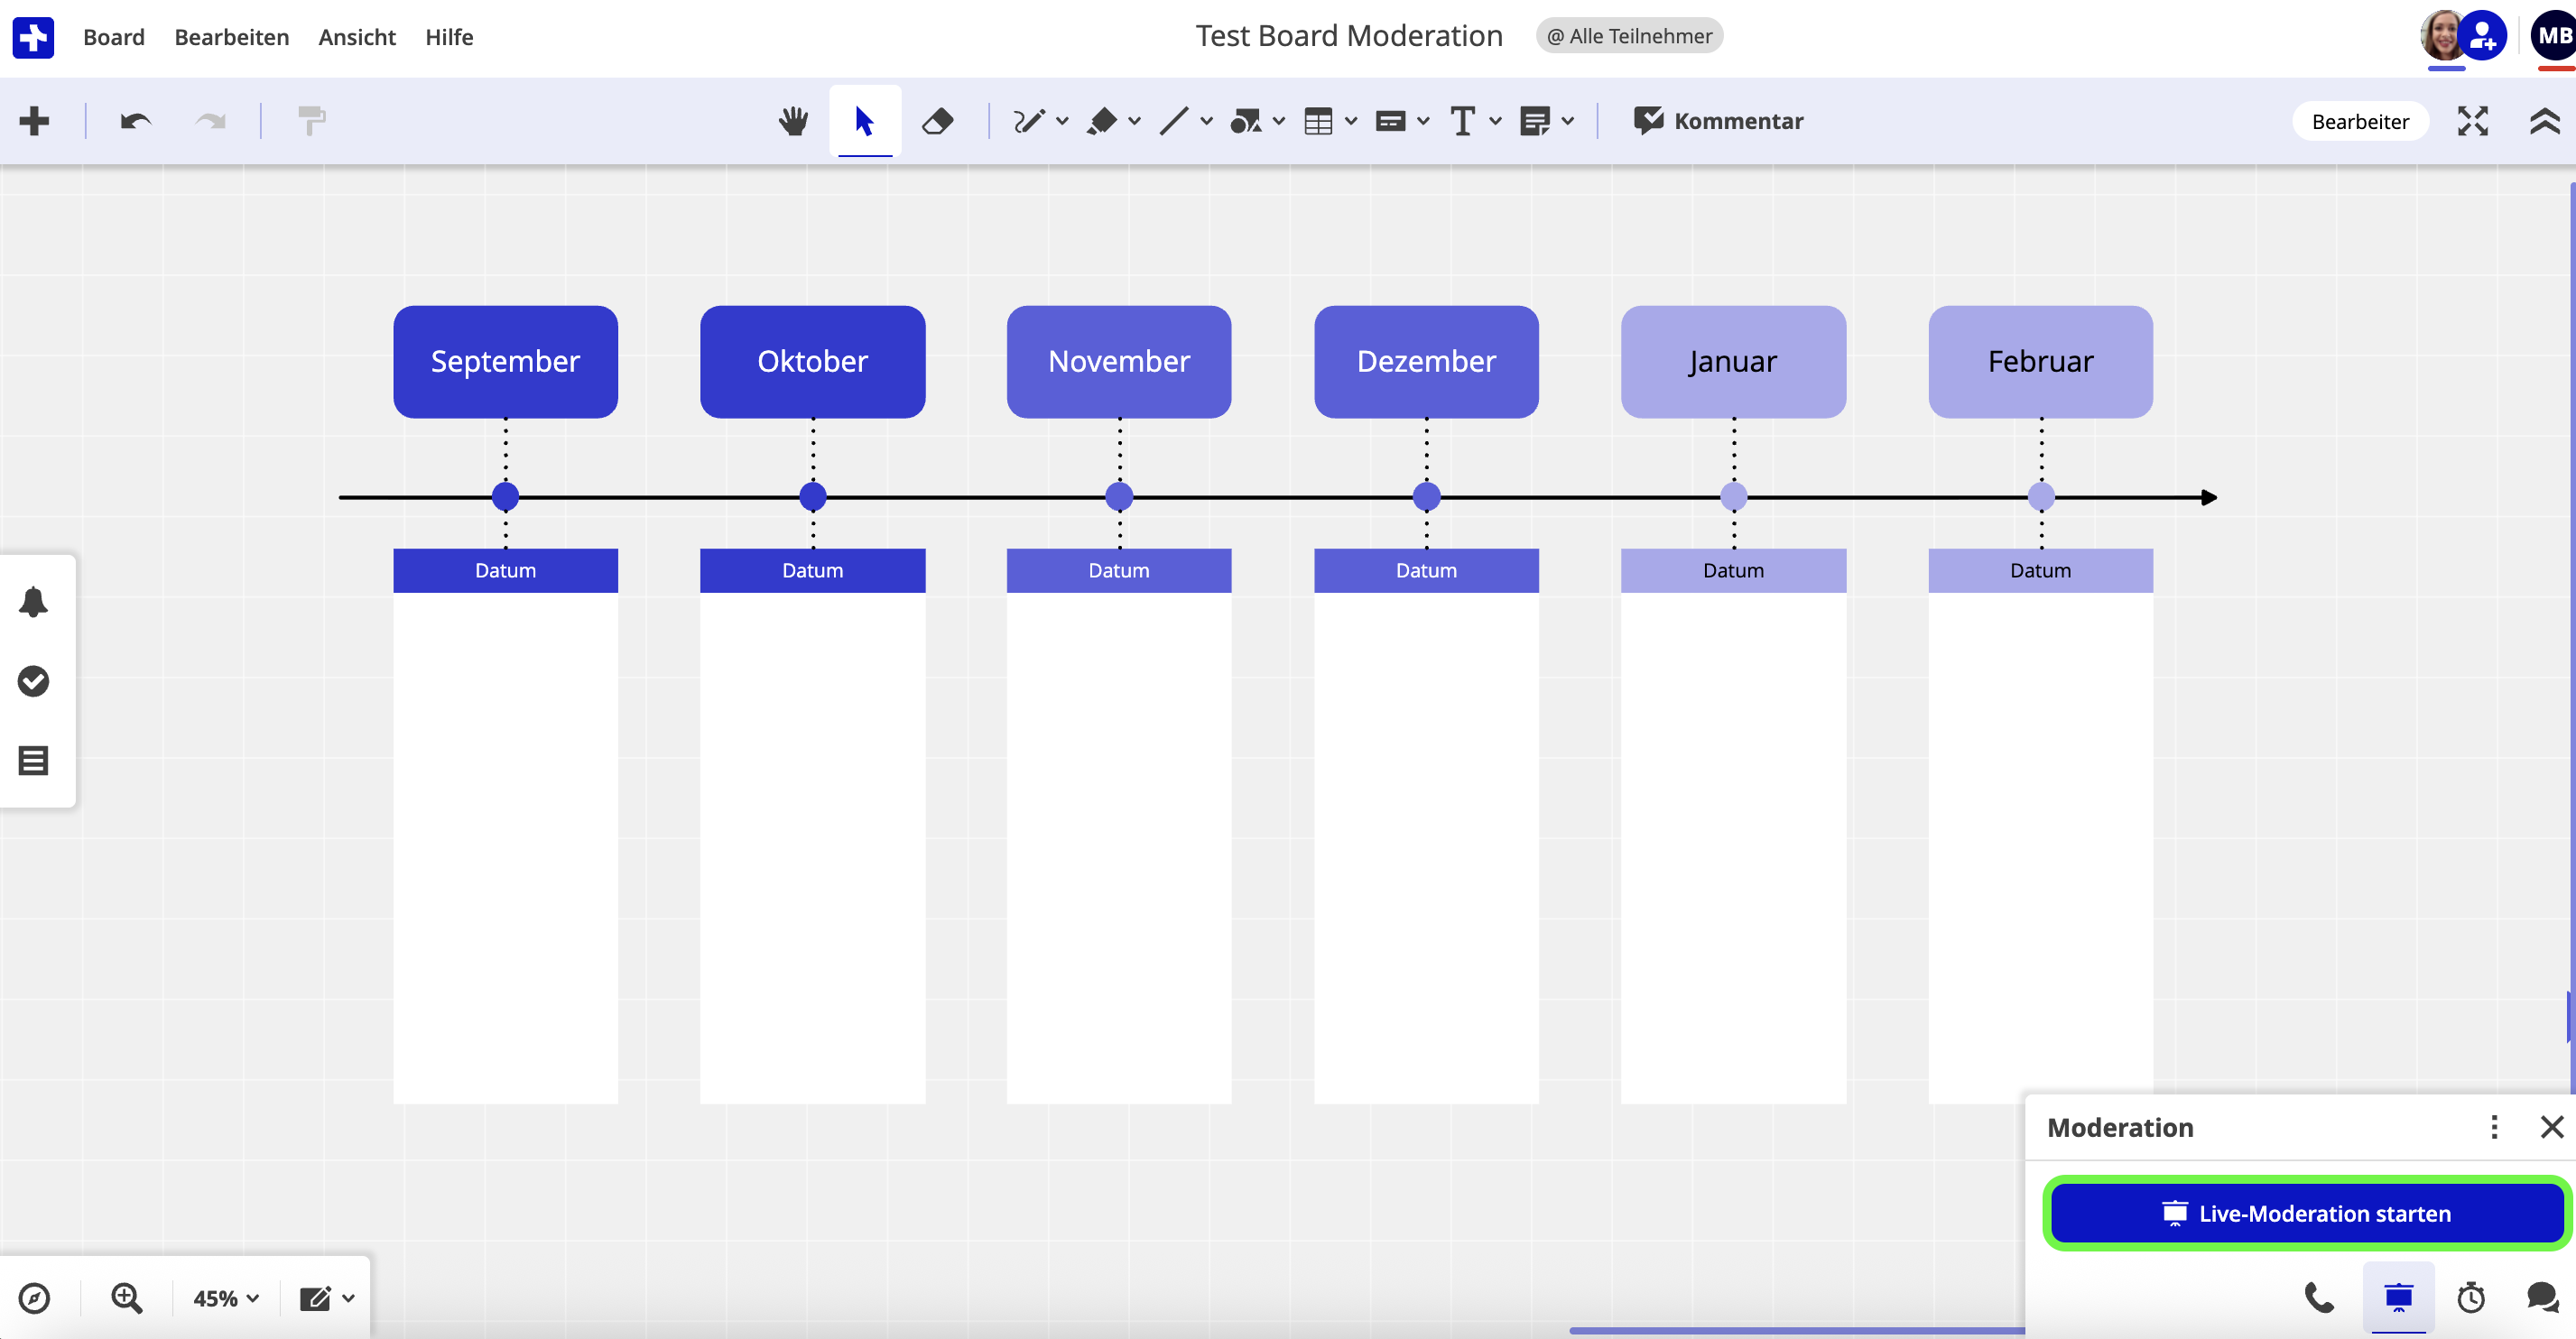Click Live-Moderation starten button
2576x1339 pixels.
tap(2305, 1213)
